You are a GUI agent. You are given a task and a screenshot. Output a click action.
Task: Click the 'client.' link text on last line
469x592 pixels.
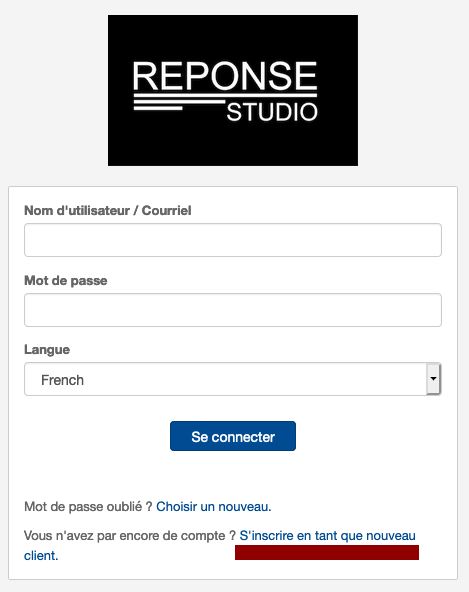41,556
